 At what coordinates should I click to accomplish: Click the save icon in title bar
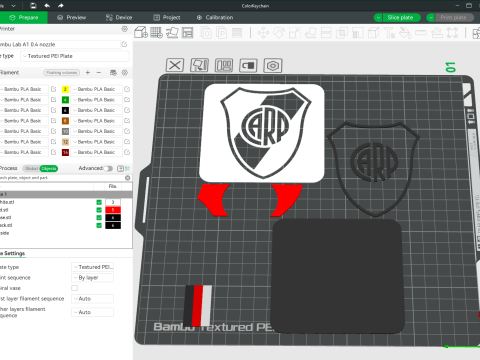point(33,5)
